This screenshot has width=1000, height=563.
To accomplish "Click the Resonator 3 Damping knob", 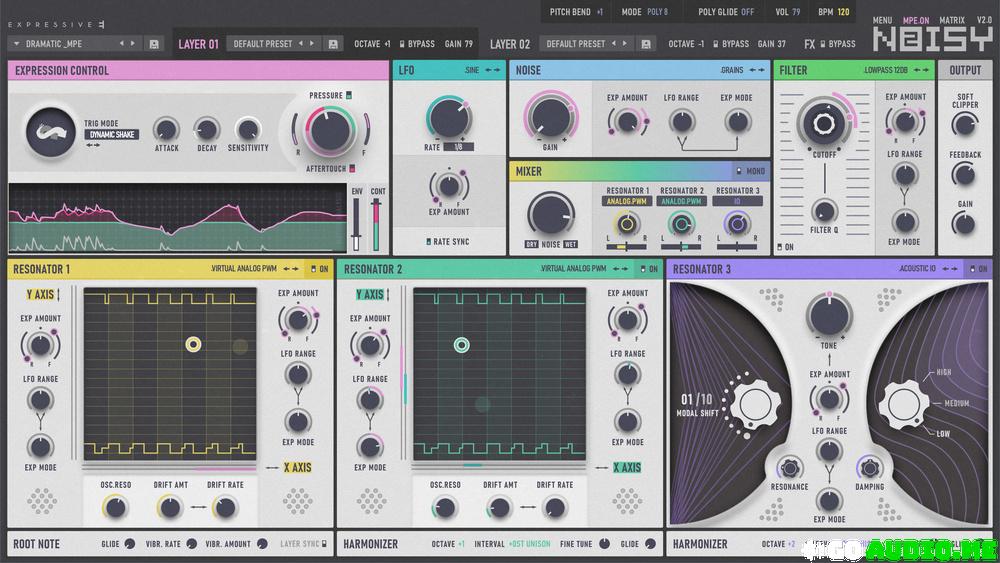I will [x=868, y=468].
